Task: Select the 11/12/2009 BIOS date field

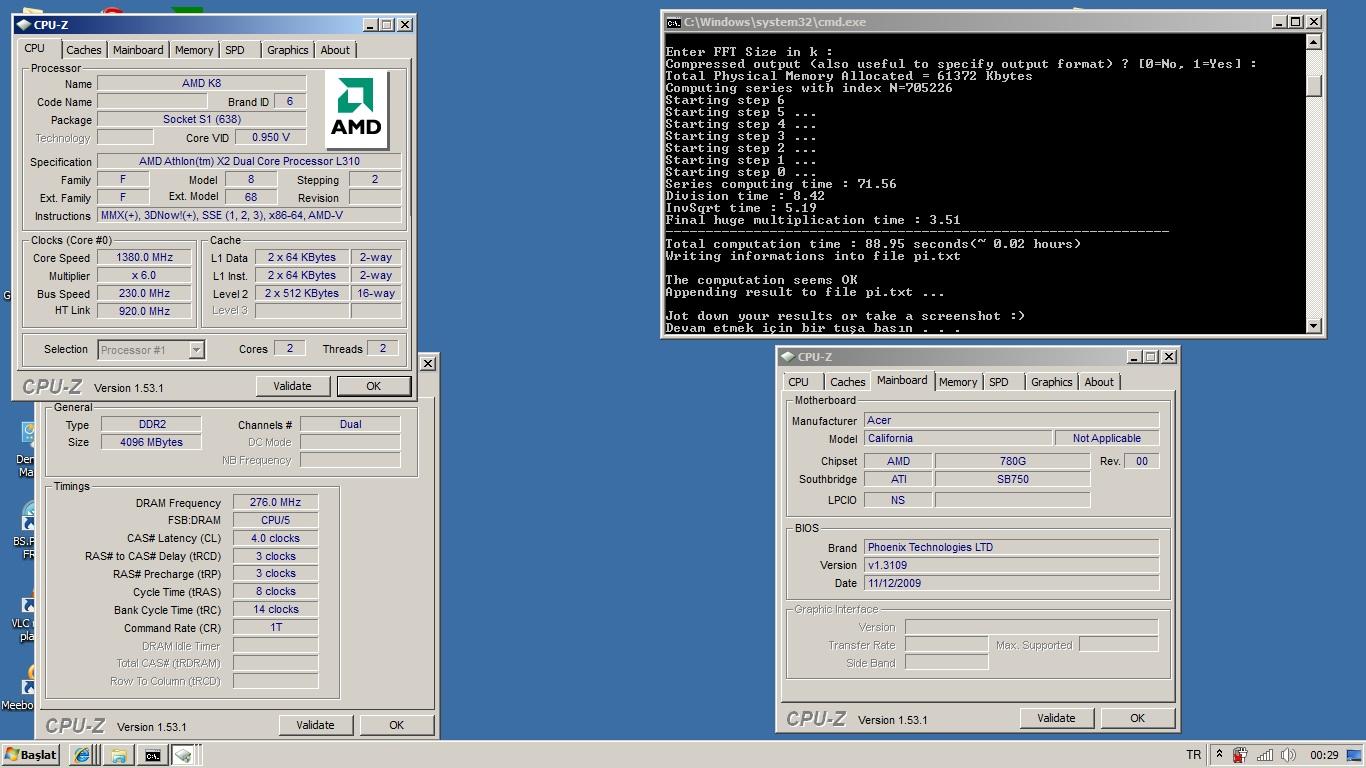Action: point(1012,583)
